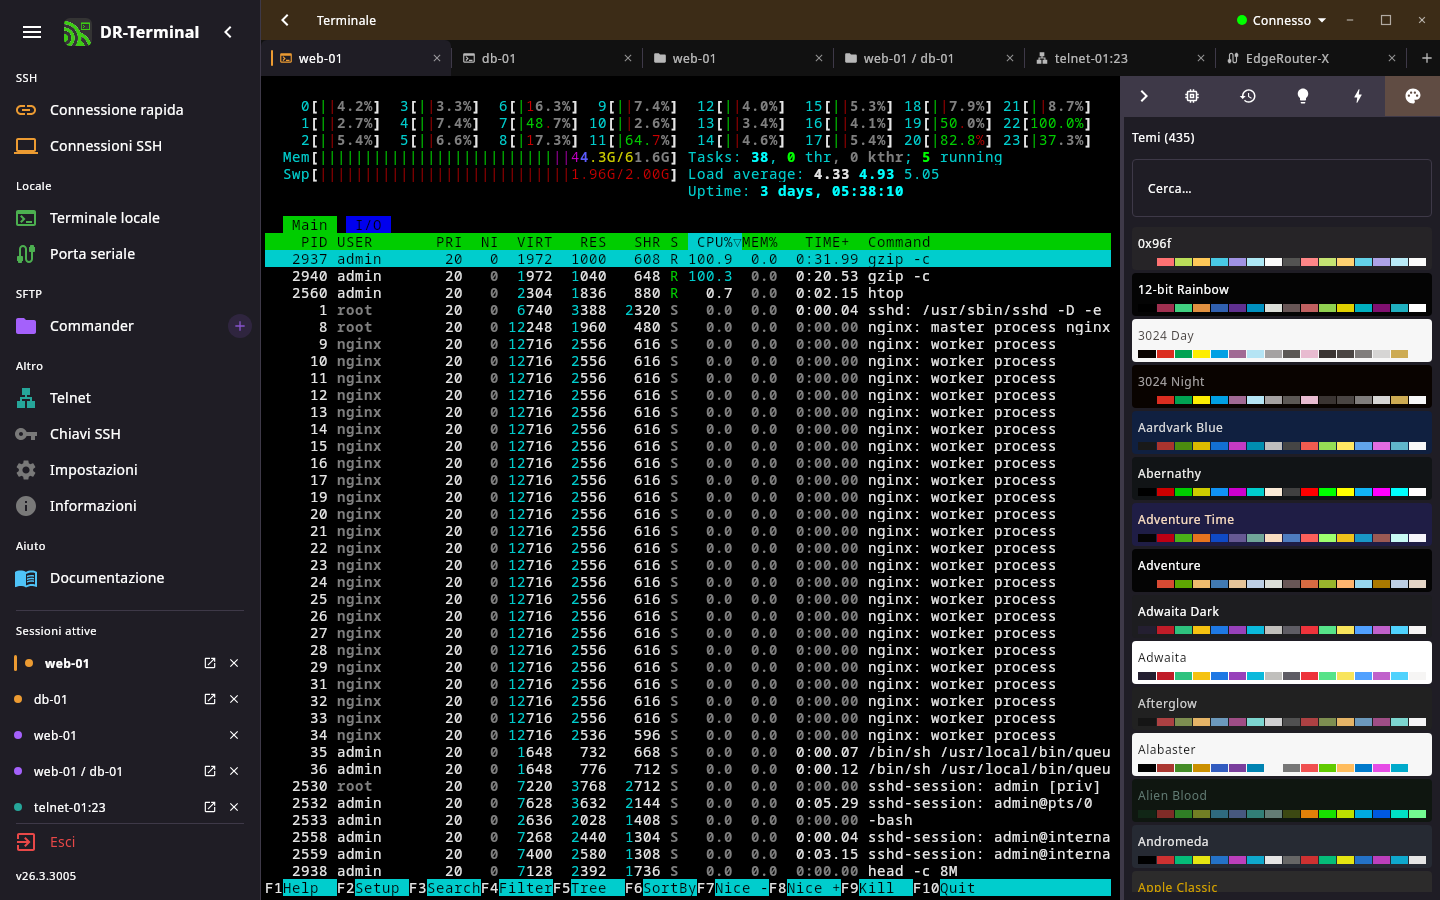The image size is (1440, 900).
Task: Pop out the web-01 / db-01 session
Action: (210, 771)
